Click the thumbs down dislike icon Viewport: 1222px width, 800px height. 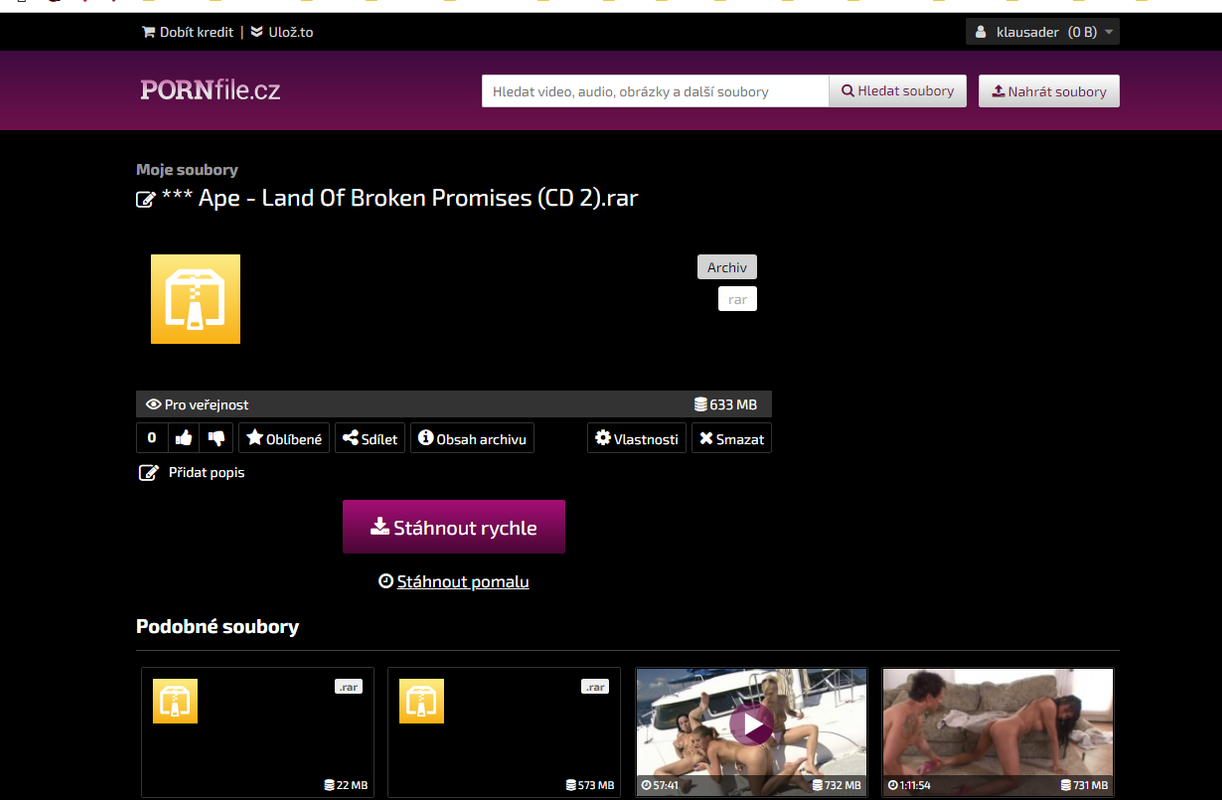(x=216, y=438)
